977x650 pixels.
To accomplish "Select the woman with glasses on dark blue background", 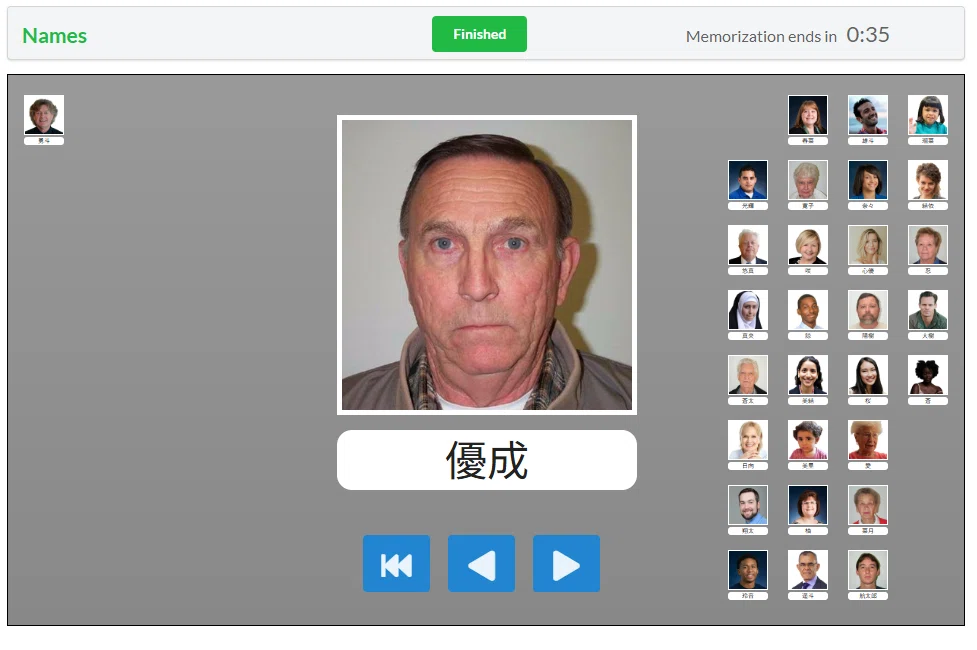I will pyautogui.click(x=808, y=505).
